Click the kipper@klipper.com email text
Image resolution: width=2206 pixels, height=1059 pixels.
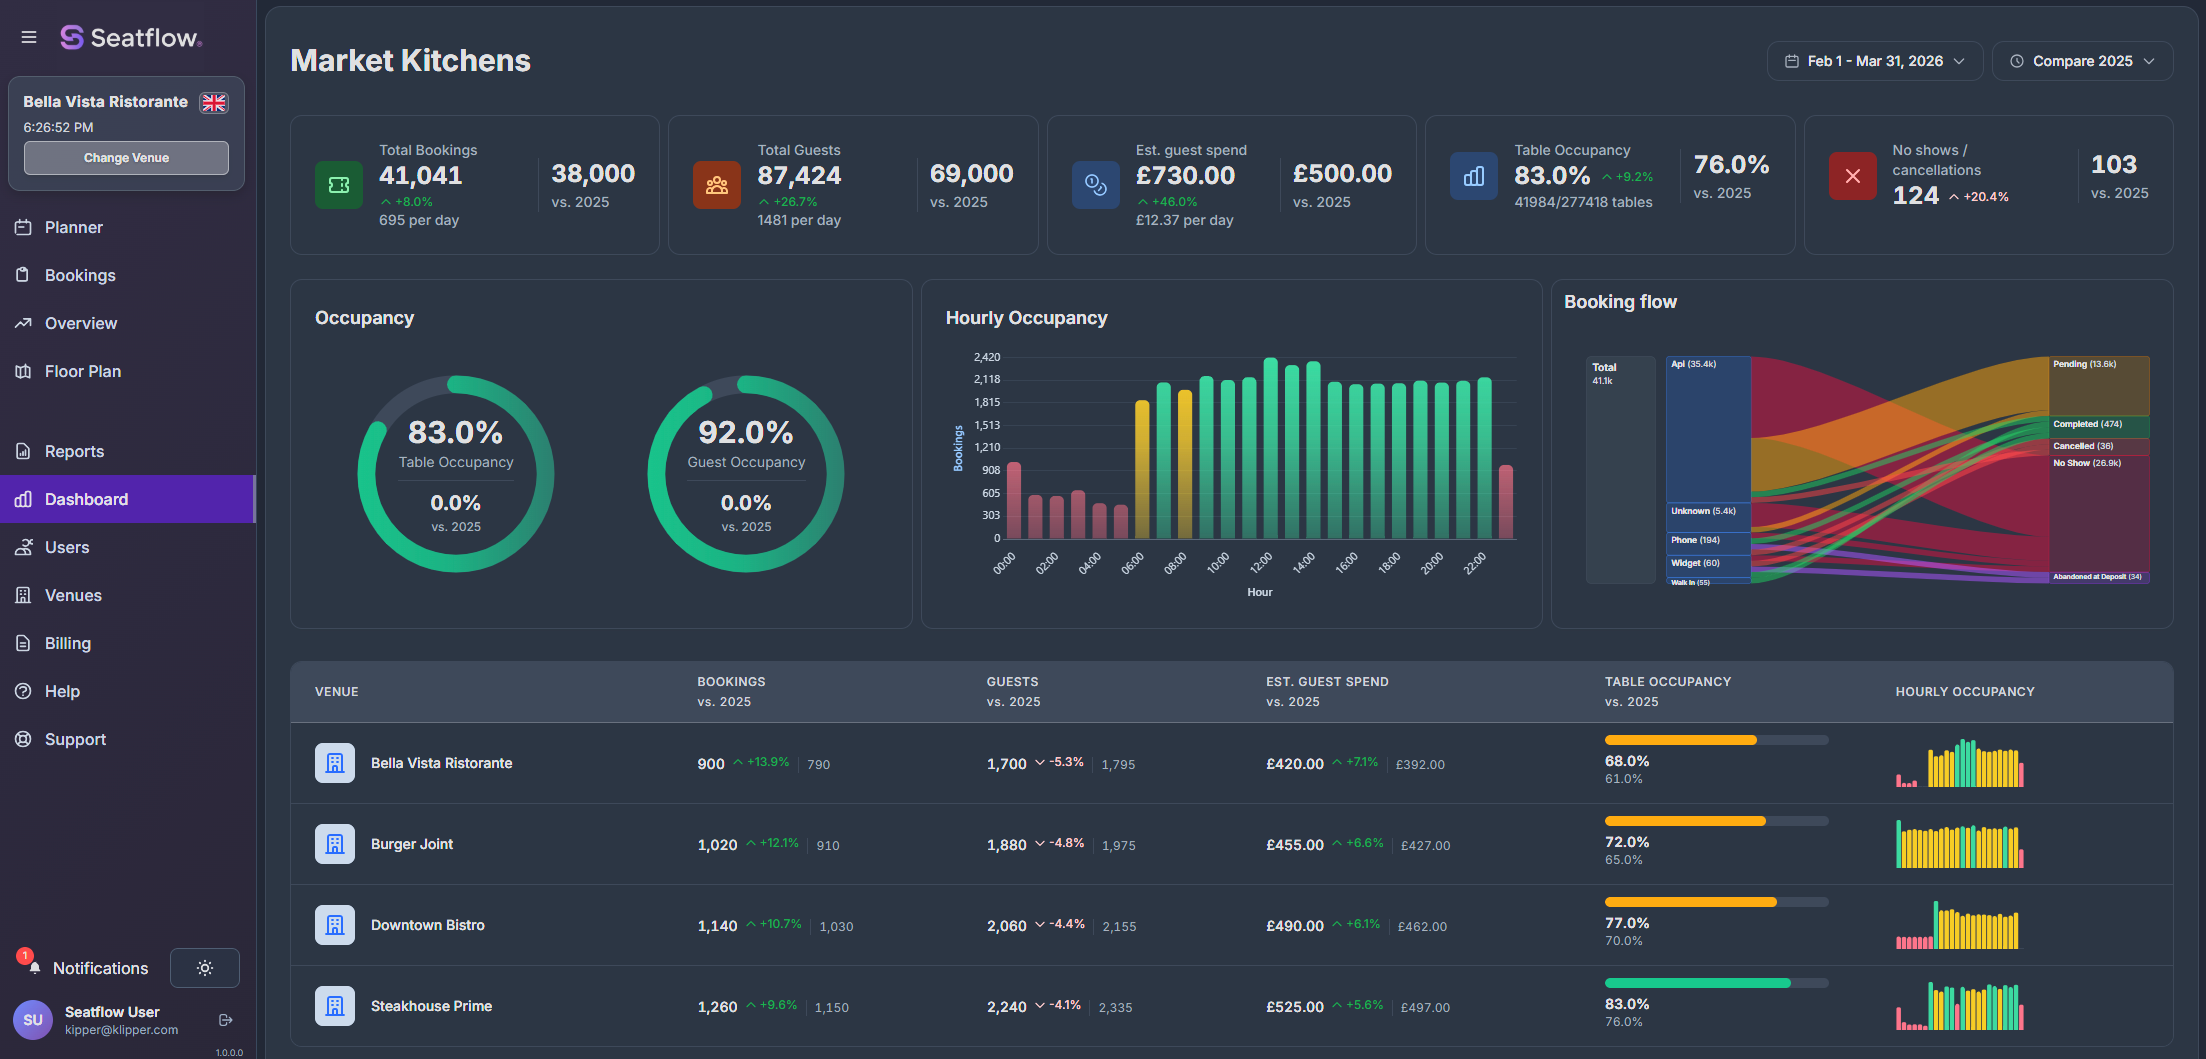(x=121, y=1030)
